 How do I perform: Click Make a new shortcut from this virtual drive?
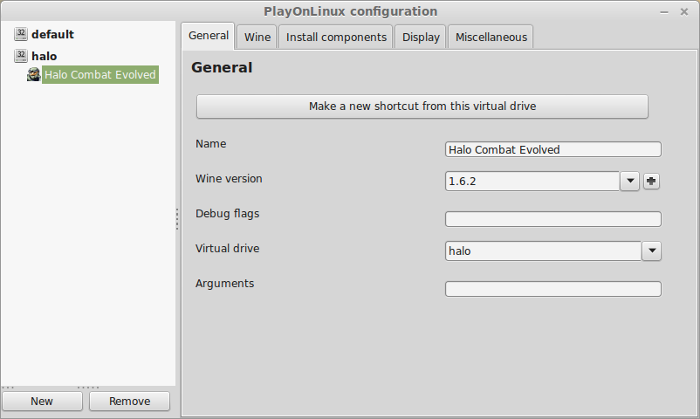(x=422, y=106)
